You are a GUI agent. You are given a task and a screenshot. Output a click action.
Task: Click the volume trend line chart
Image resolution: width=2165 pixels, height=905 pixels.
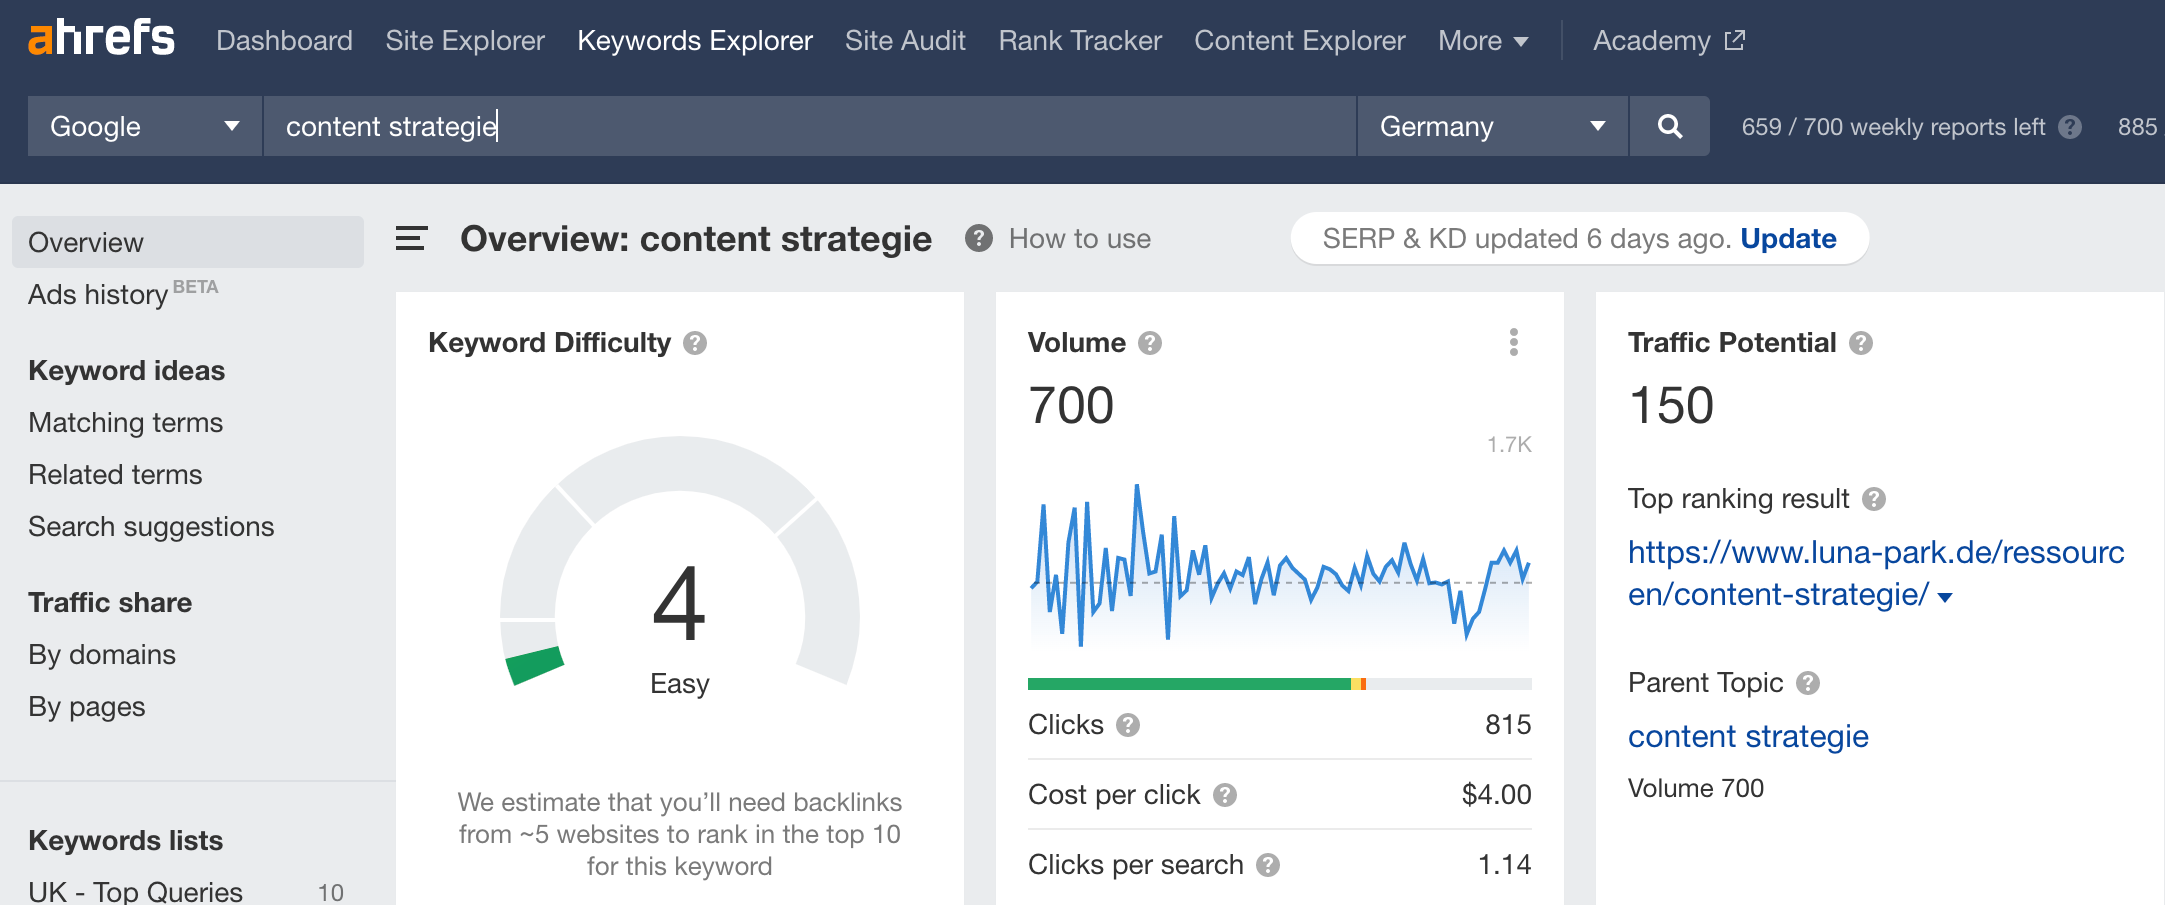coord(1280,565)
